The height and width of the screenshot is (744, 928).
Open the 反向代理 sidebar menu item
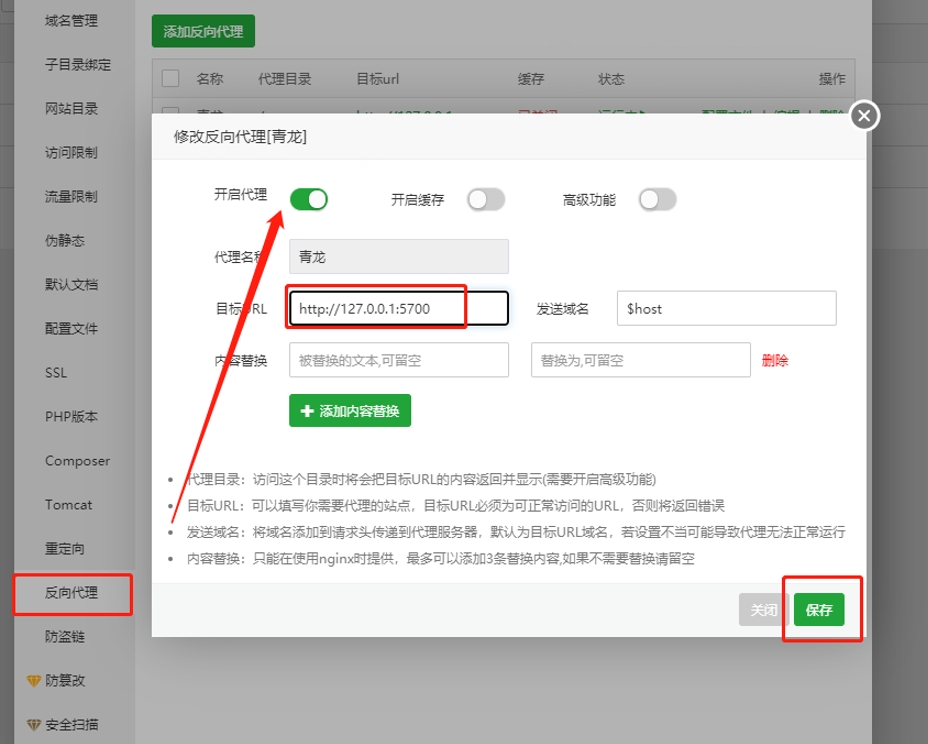tap(71, 593)
